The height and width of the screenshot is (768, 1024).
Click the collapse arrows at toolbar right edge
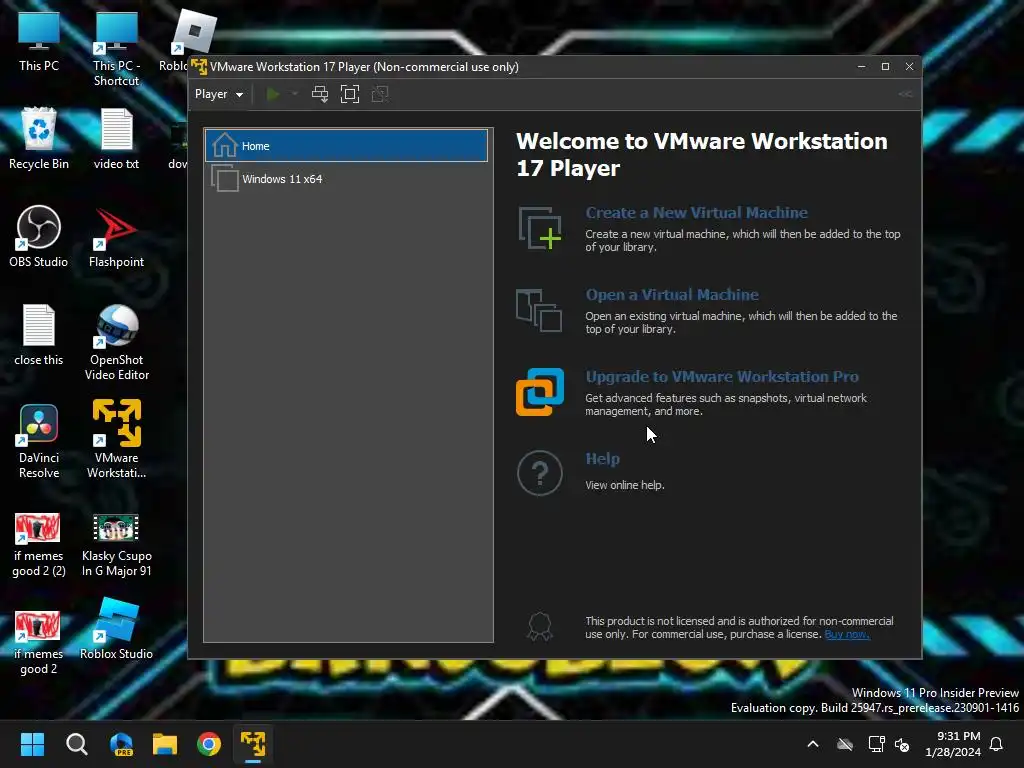[x=905, y=94]
